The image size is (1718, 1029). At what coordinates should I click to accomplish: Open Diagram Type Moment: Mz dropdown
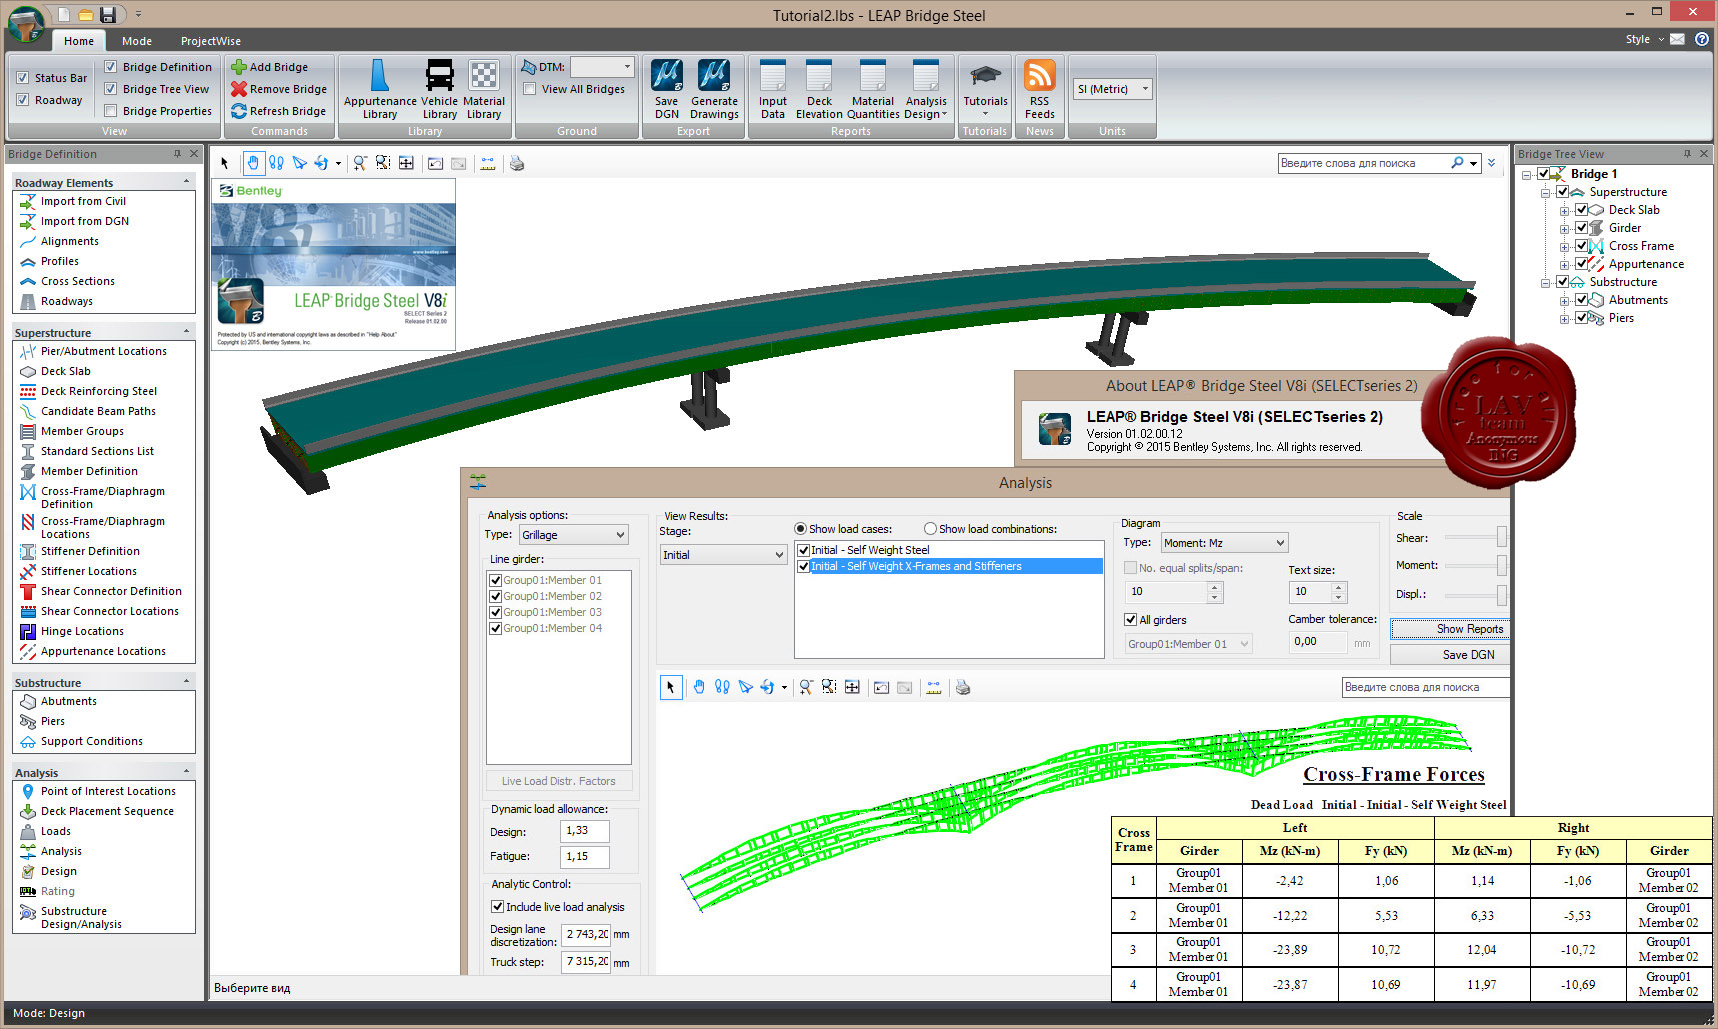(1224, 543)
